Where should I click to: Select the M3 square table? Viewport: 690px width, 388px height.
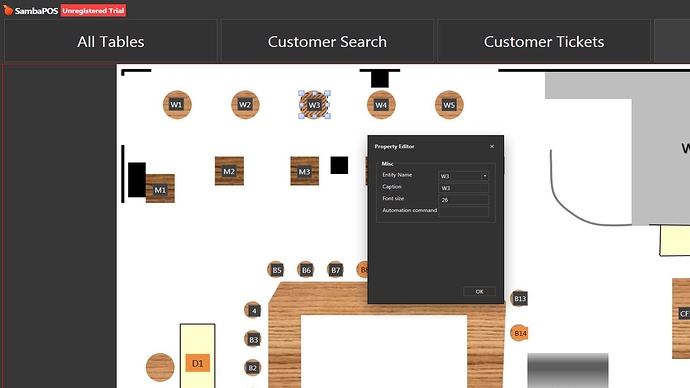(x=305, y=171)
